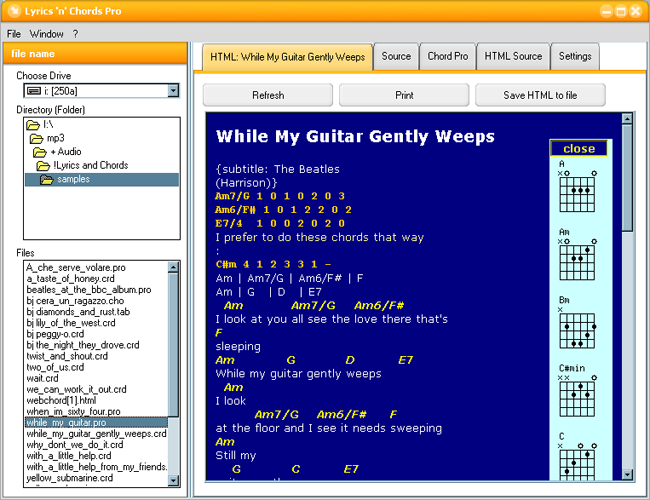Click the Files list scroll up arrow

[x=173, y=267]
